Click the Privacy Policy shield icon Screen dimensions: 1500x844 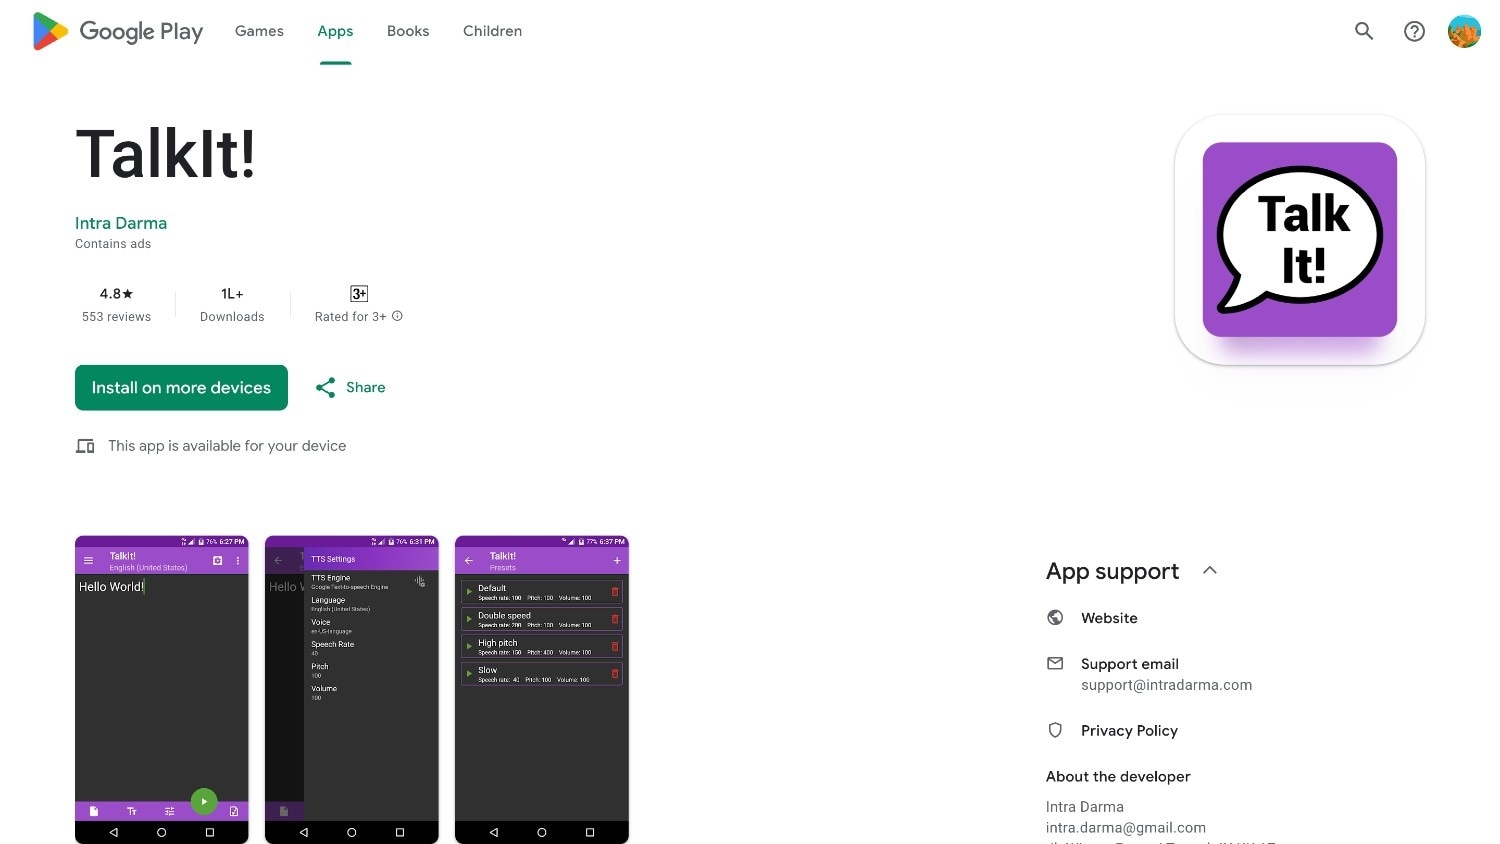tap(1055, 730)
